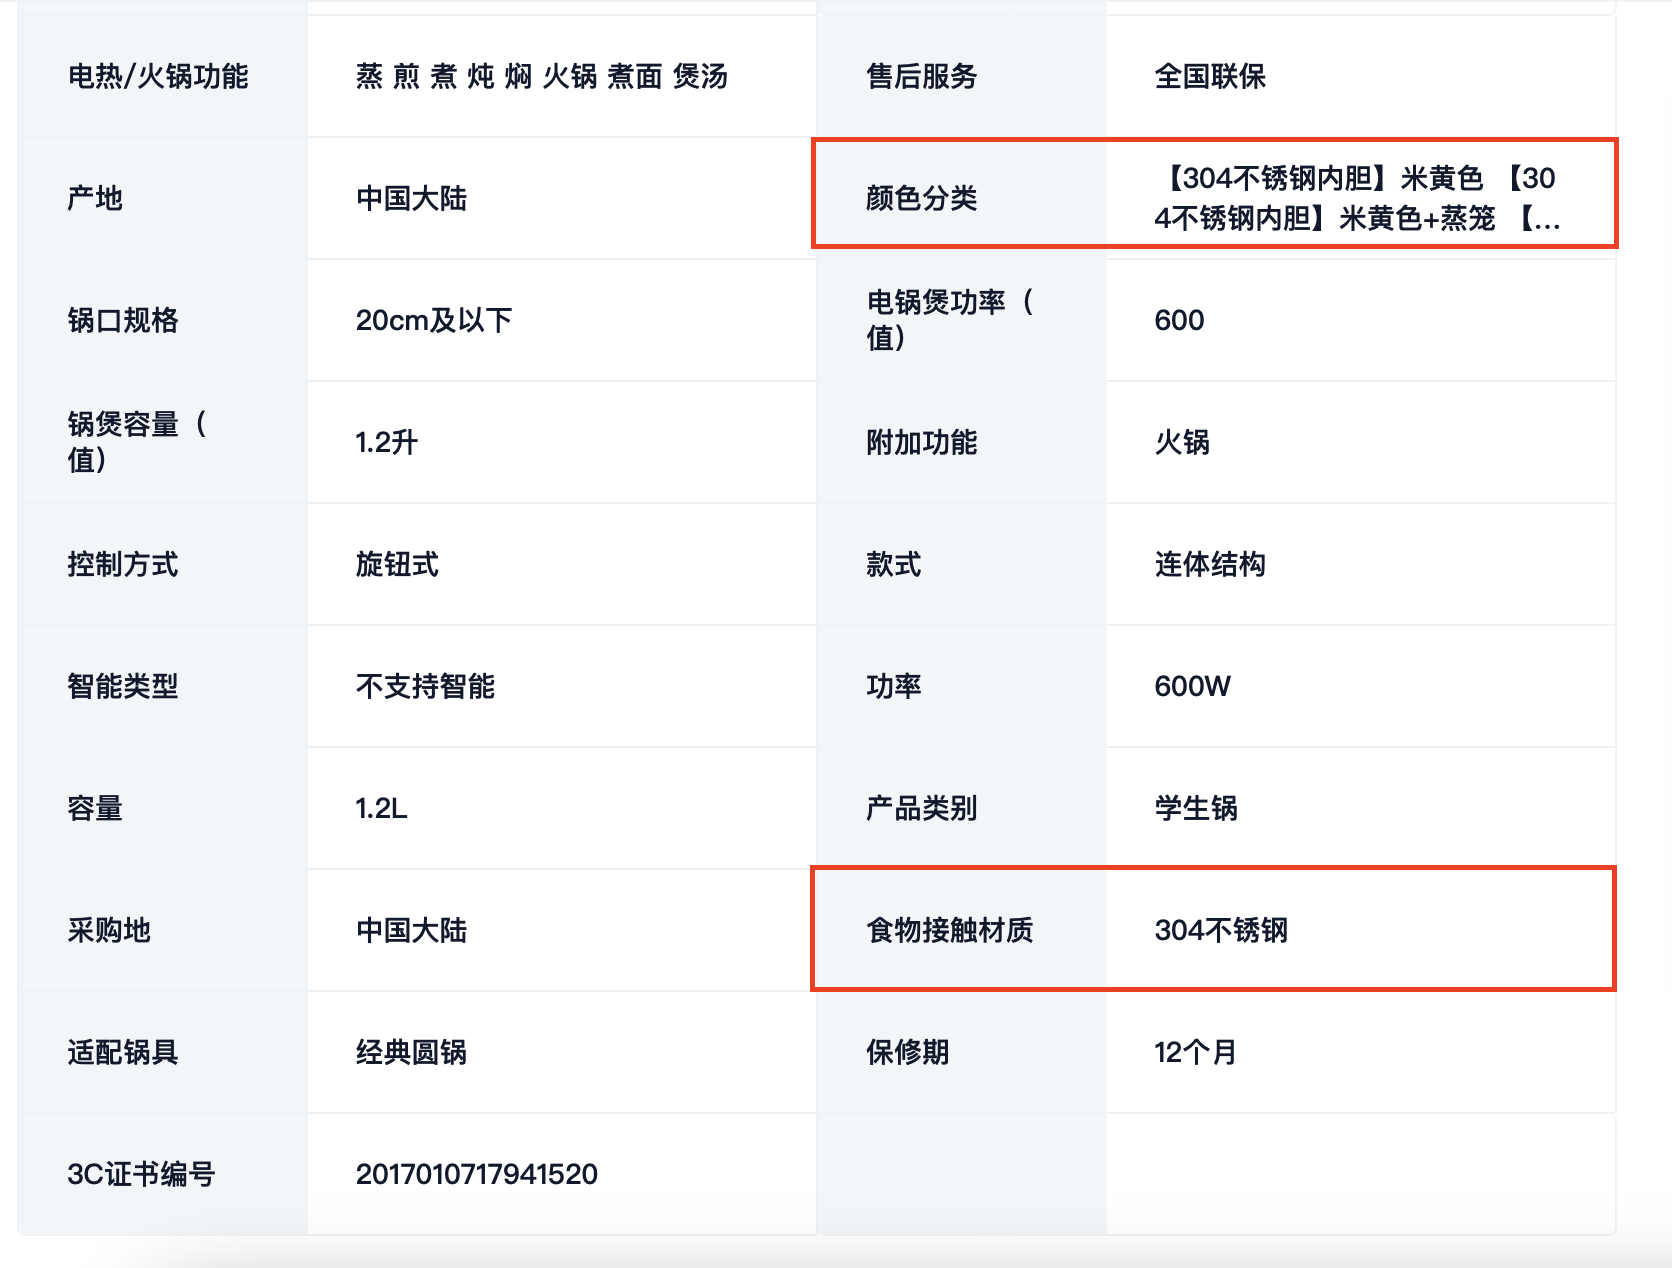Click the 食物接触材质 label
The height and width of the screenshot is (1268, 1672).
(x=949, y=930)
